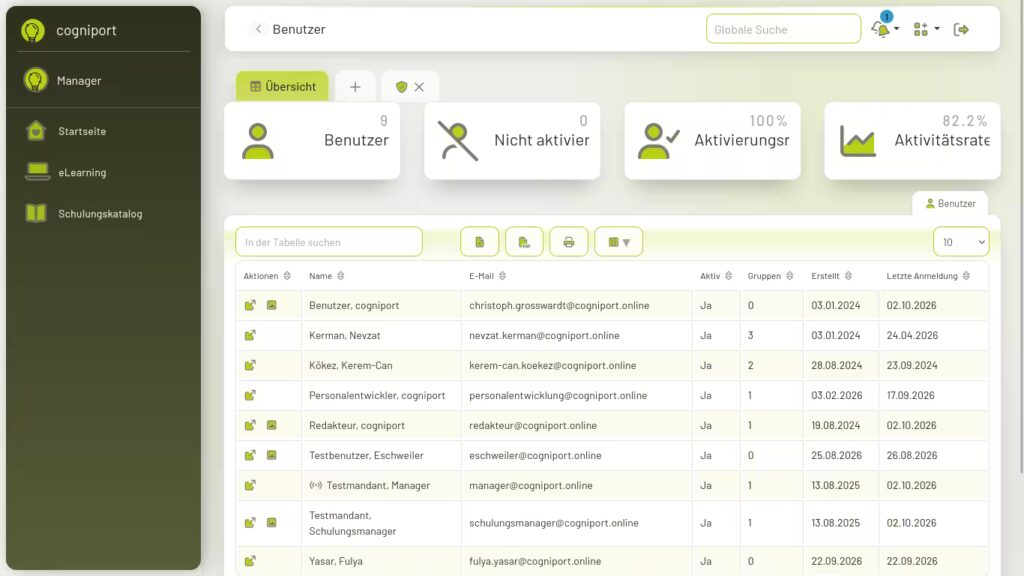Click the logout icon
This screenshot has width=1024, height=576.
click(x=961, y=29)
